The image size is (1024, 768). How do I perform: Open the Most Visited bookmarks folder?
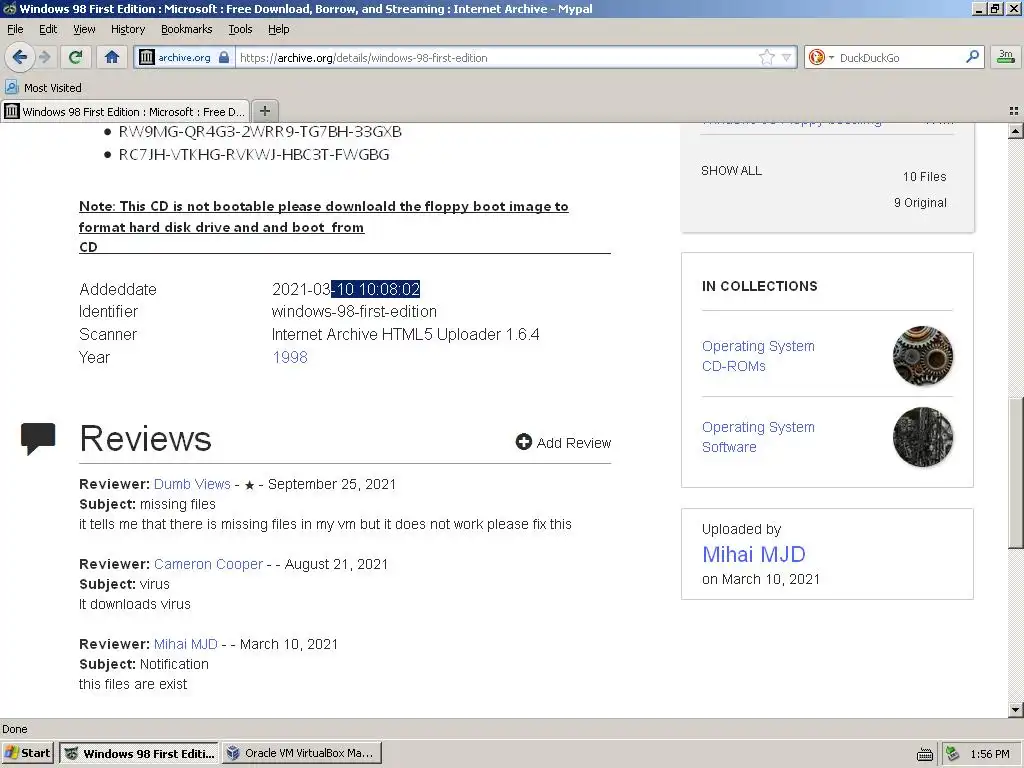tap(43, 88)
